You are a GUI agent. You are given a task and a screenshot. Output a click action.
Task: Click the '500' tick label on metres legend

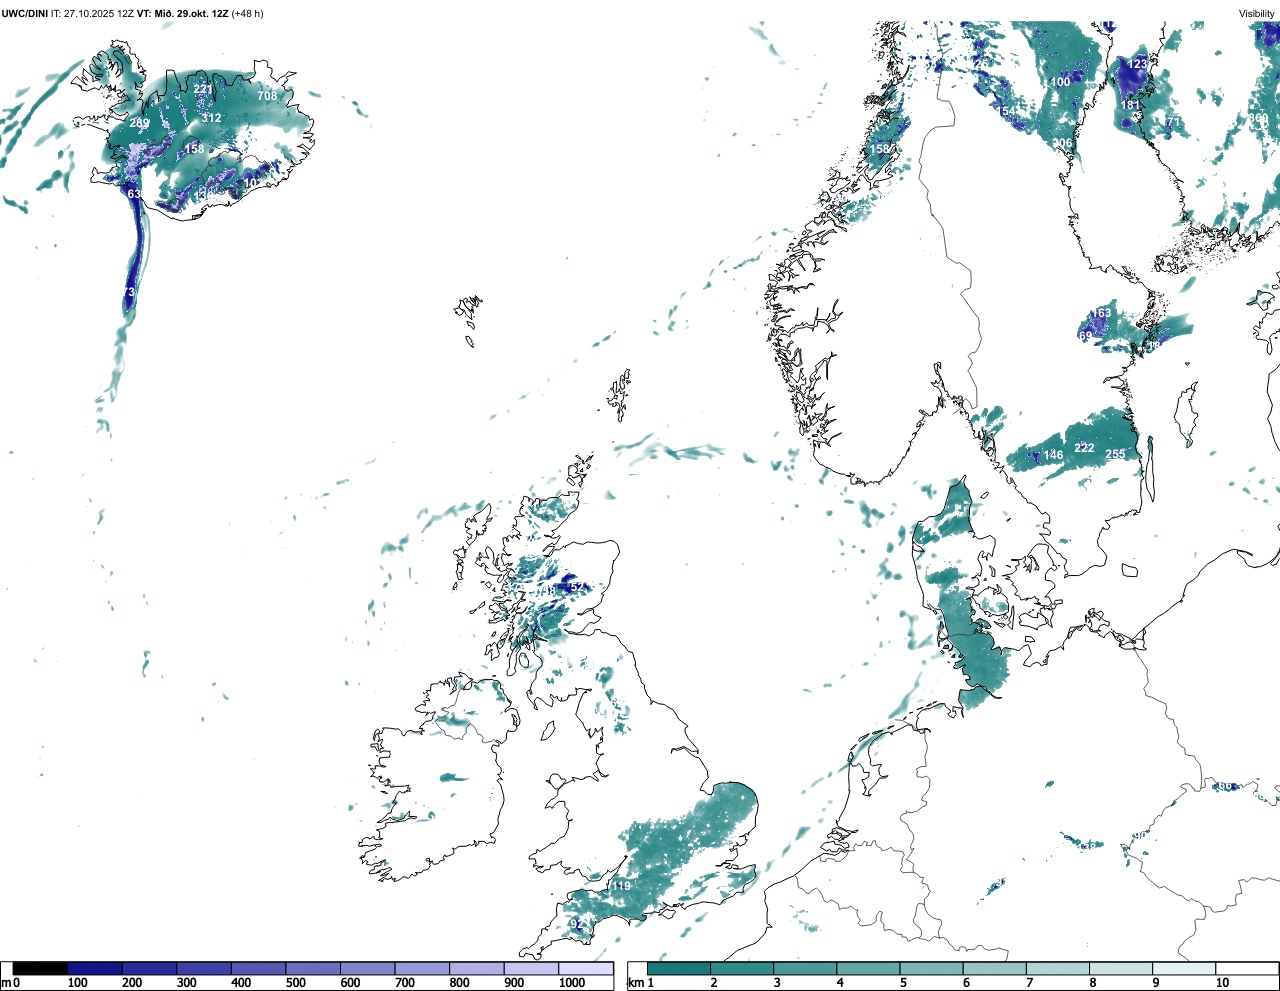(296, 983)
